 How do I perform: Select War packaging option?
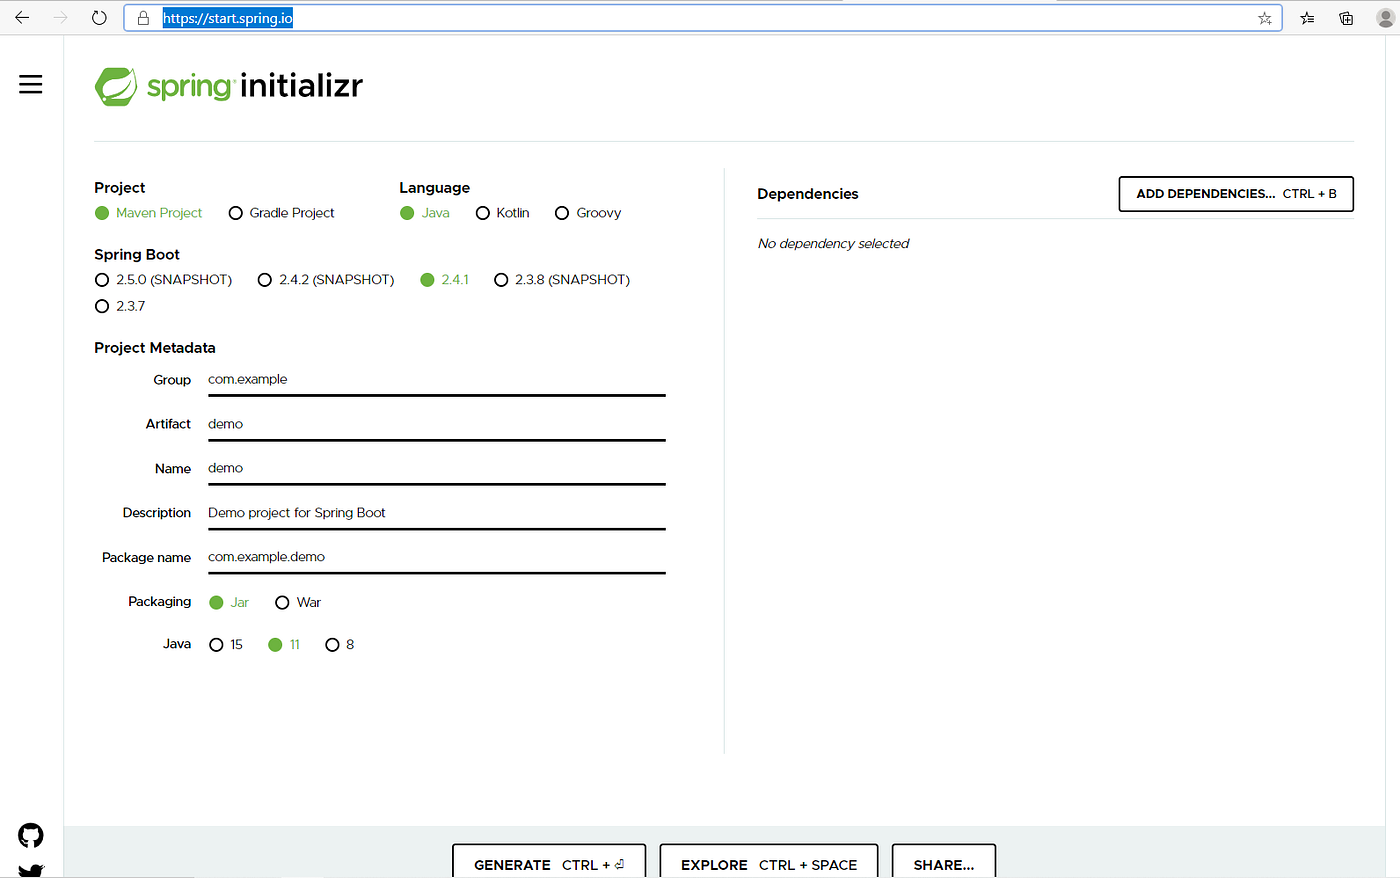pyautogui.click(x=298, y=602)
